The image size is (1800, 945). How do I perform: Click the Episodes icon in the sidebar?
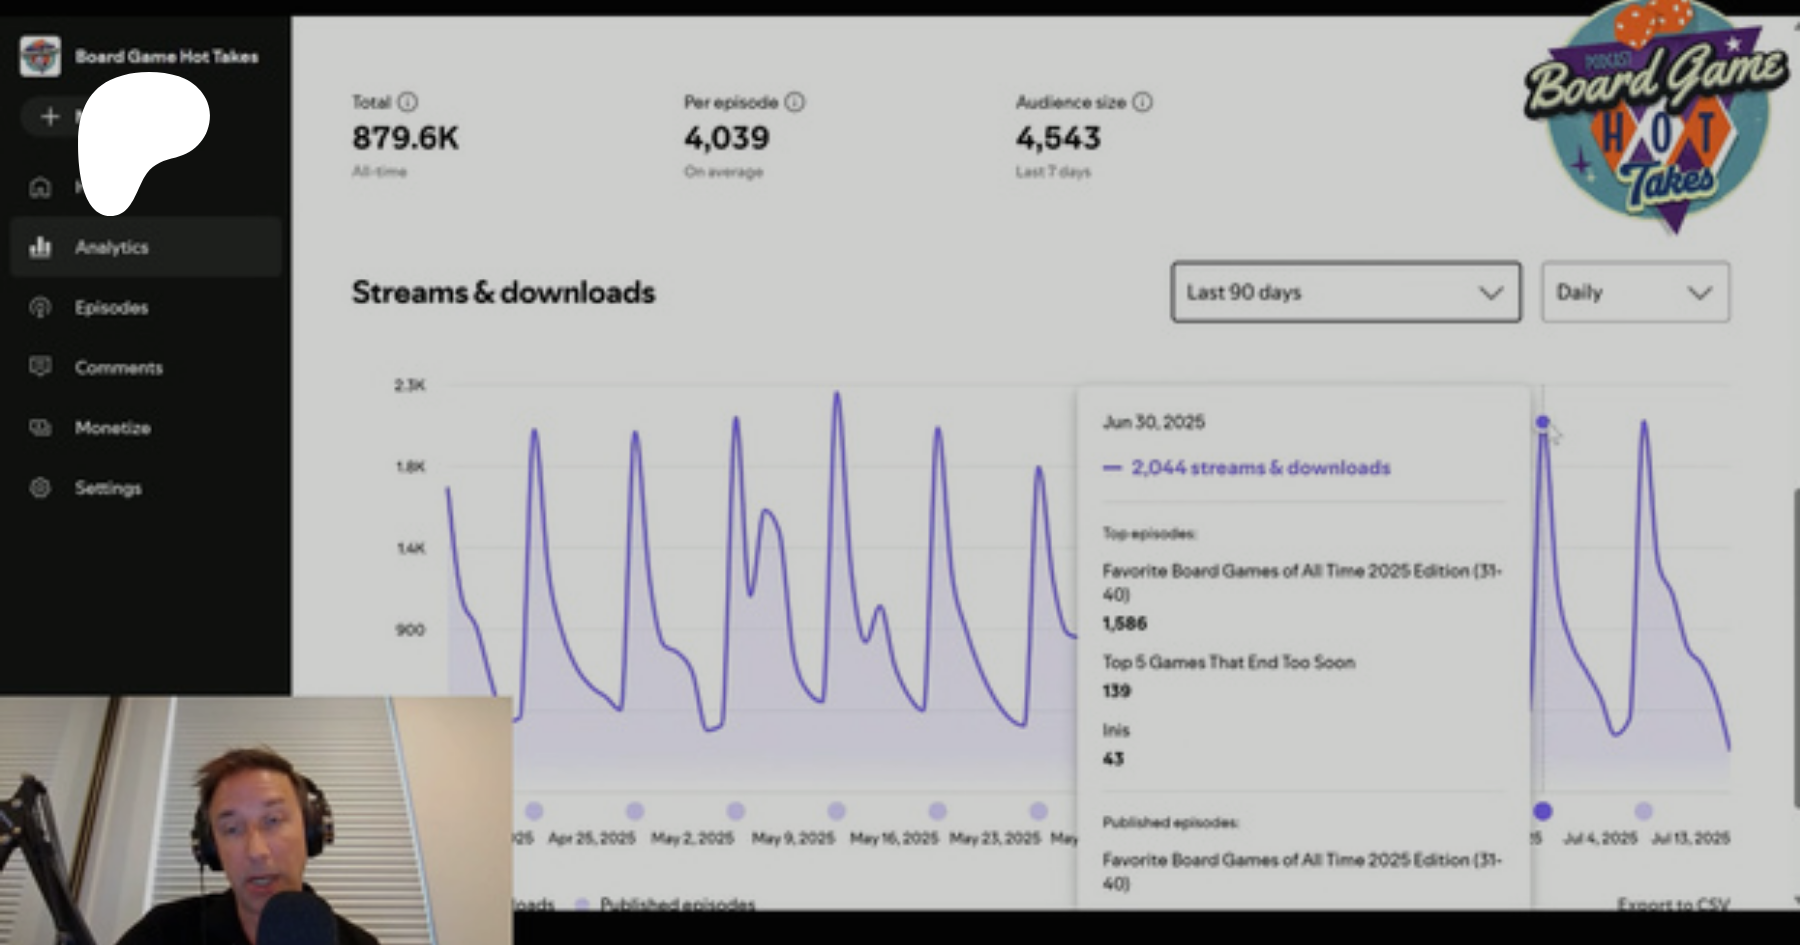tap(40, 307)
